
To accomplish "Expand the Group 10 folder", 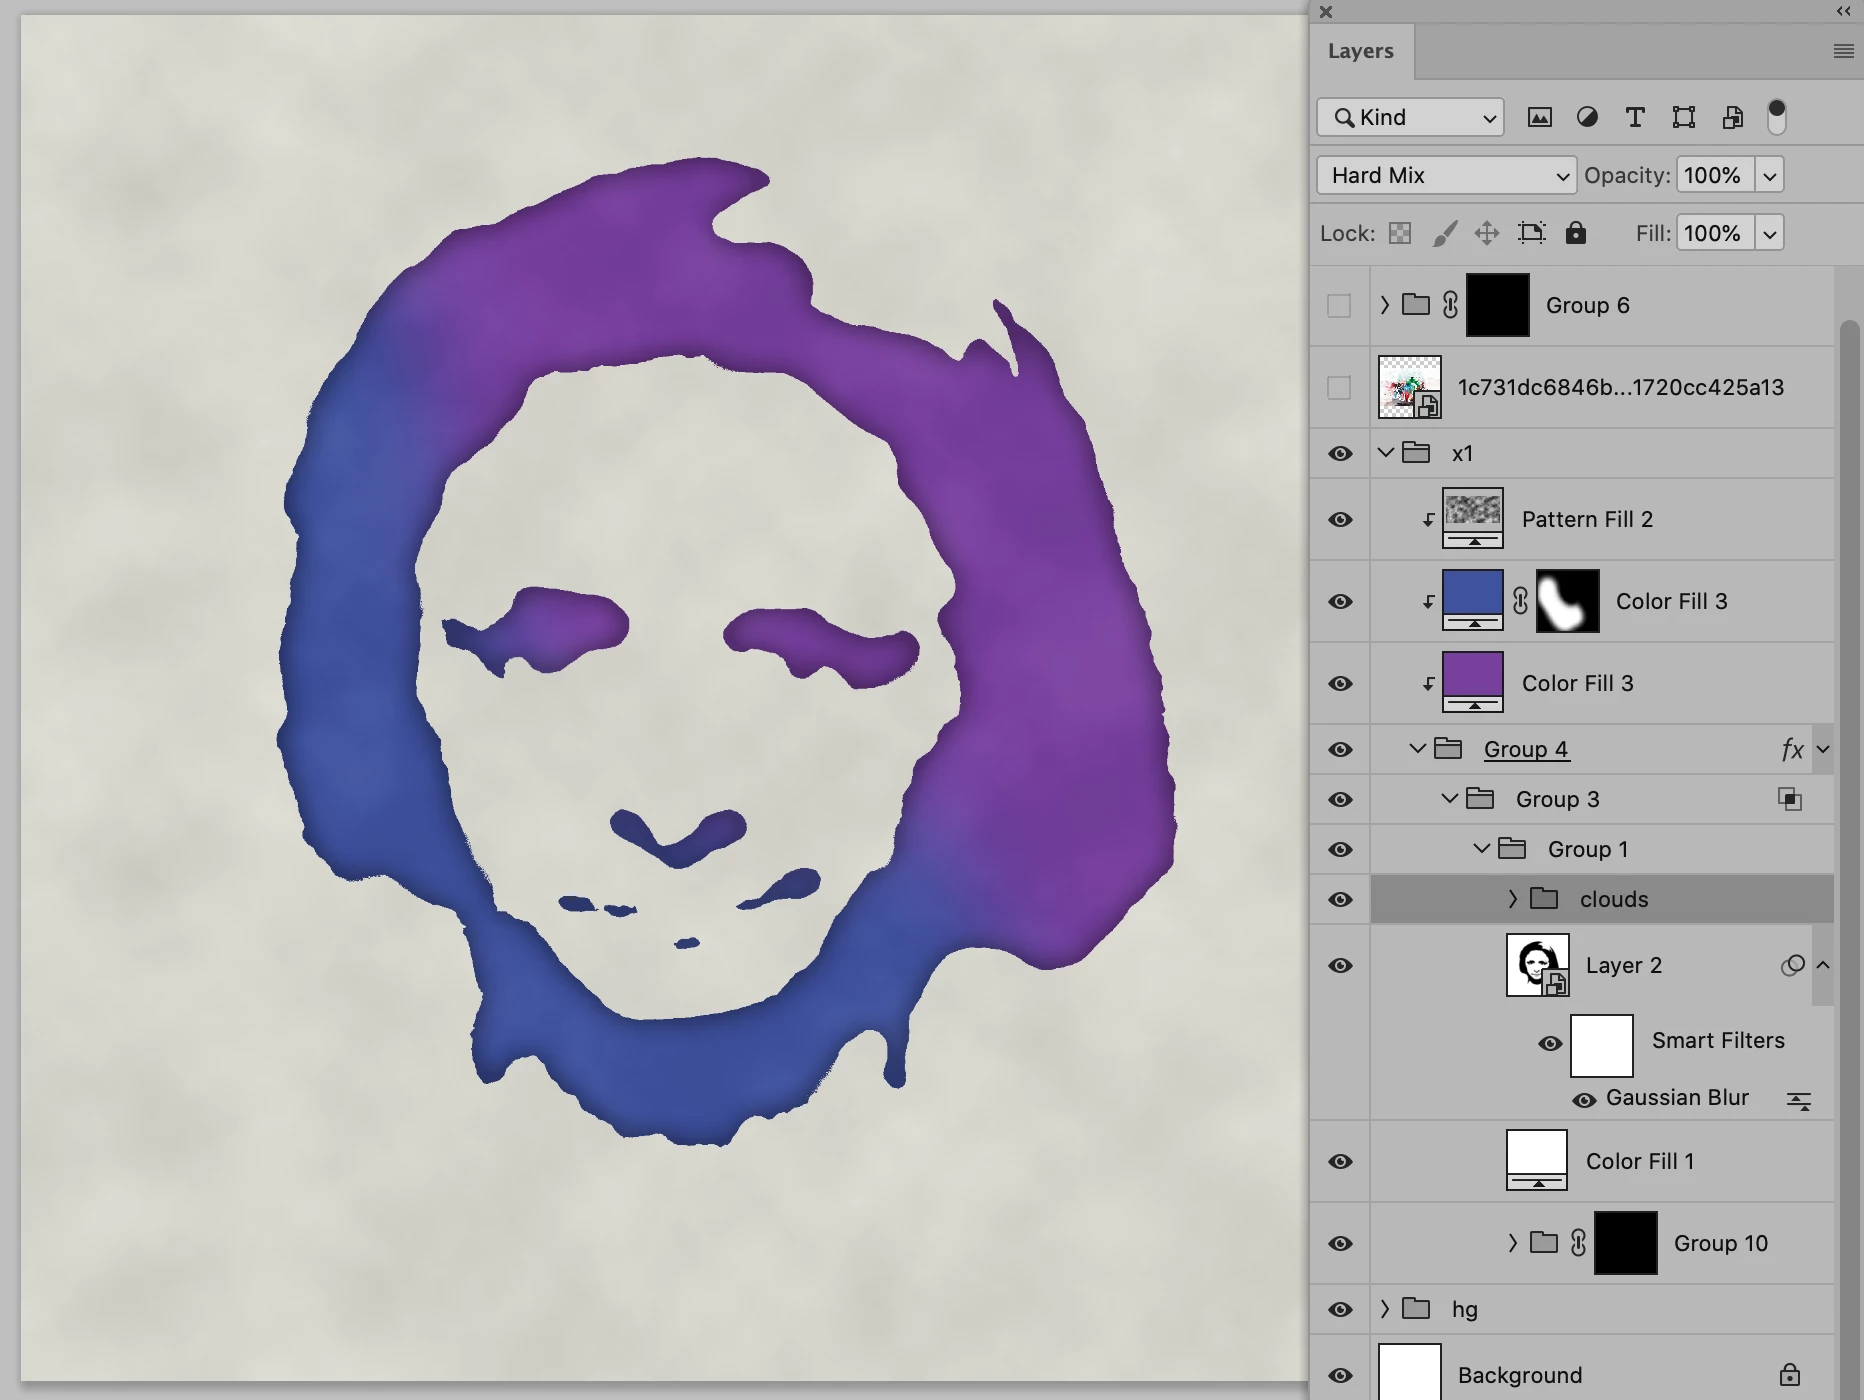I will tap(1513, 1243).
